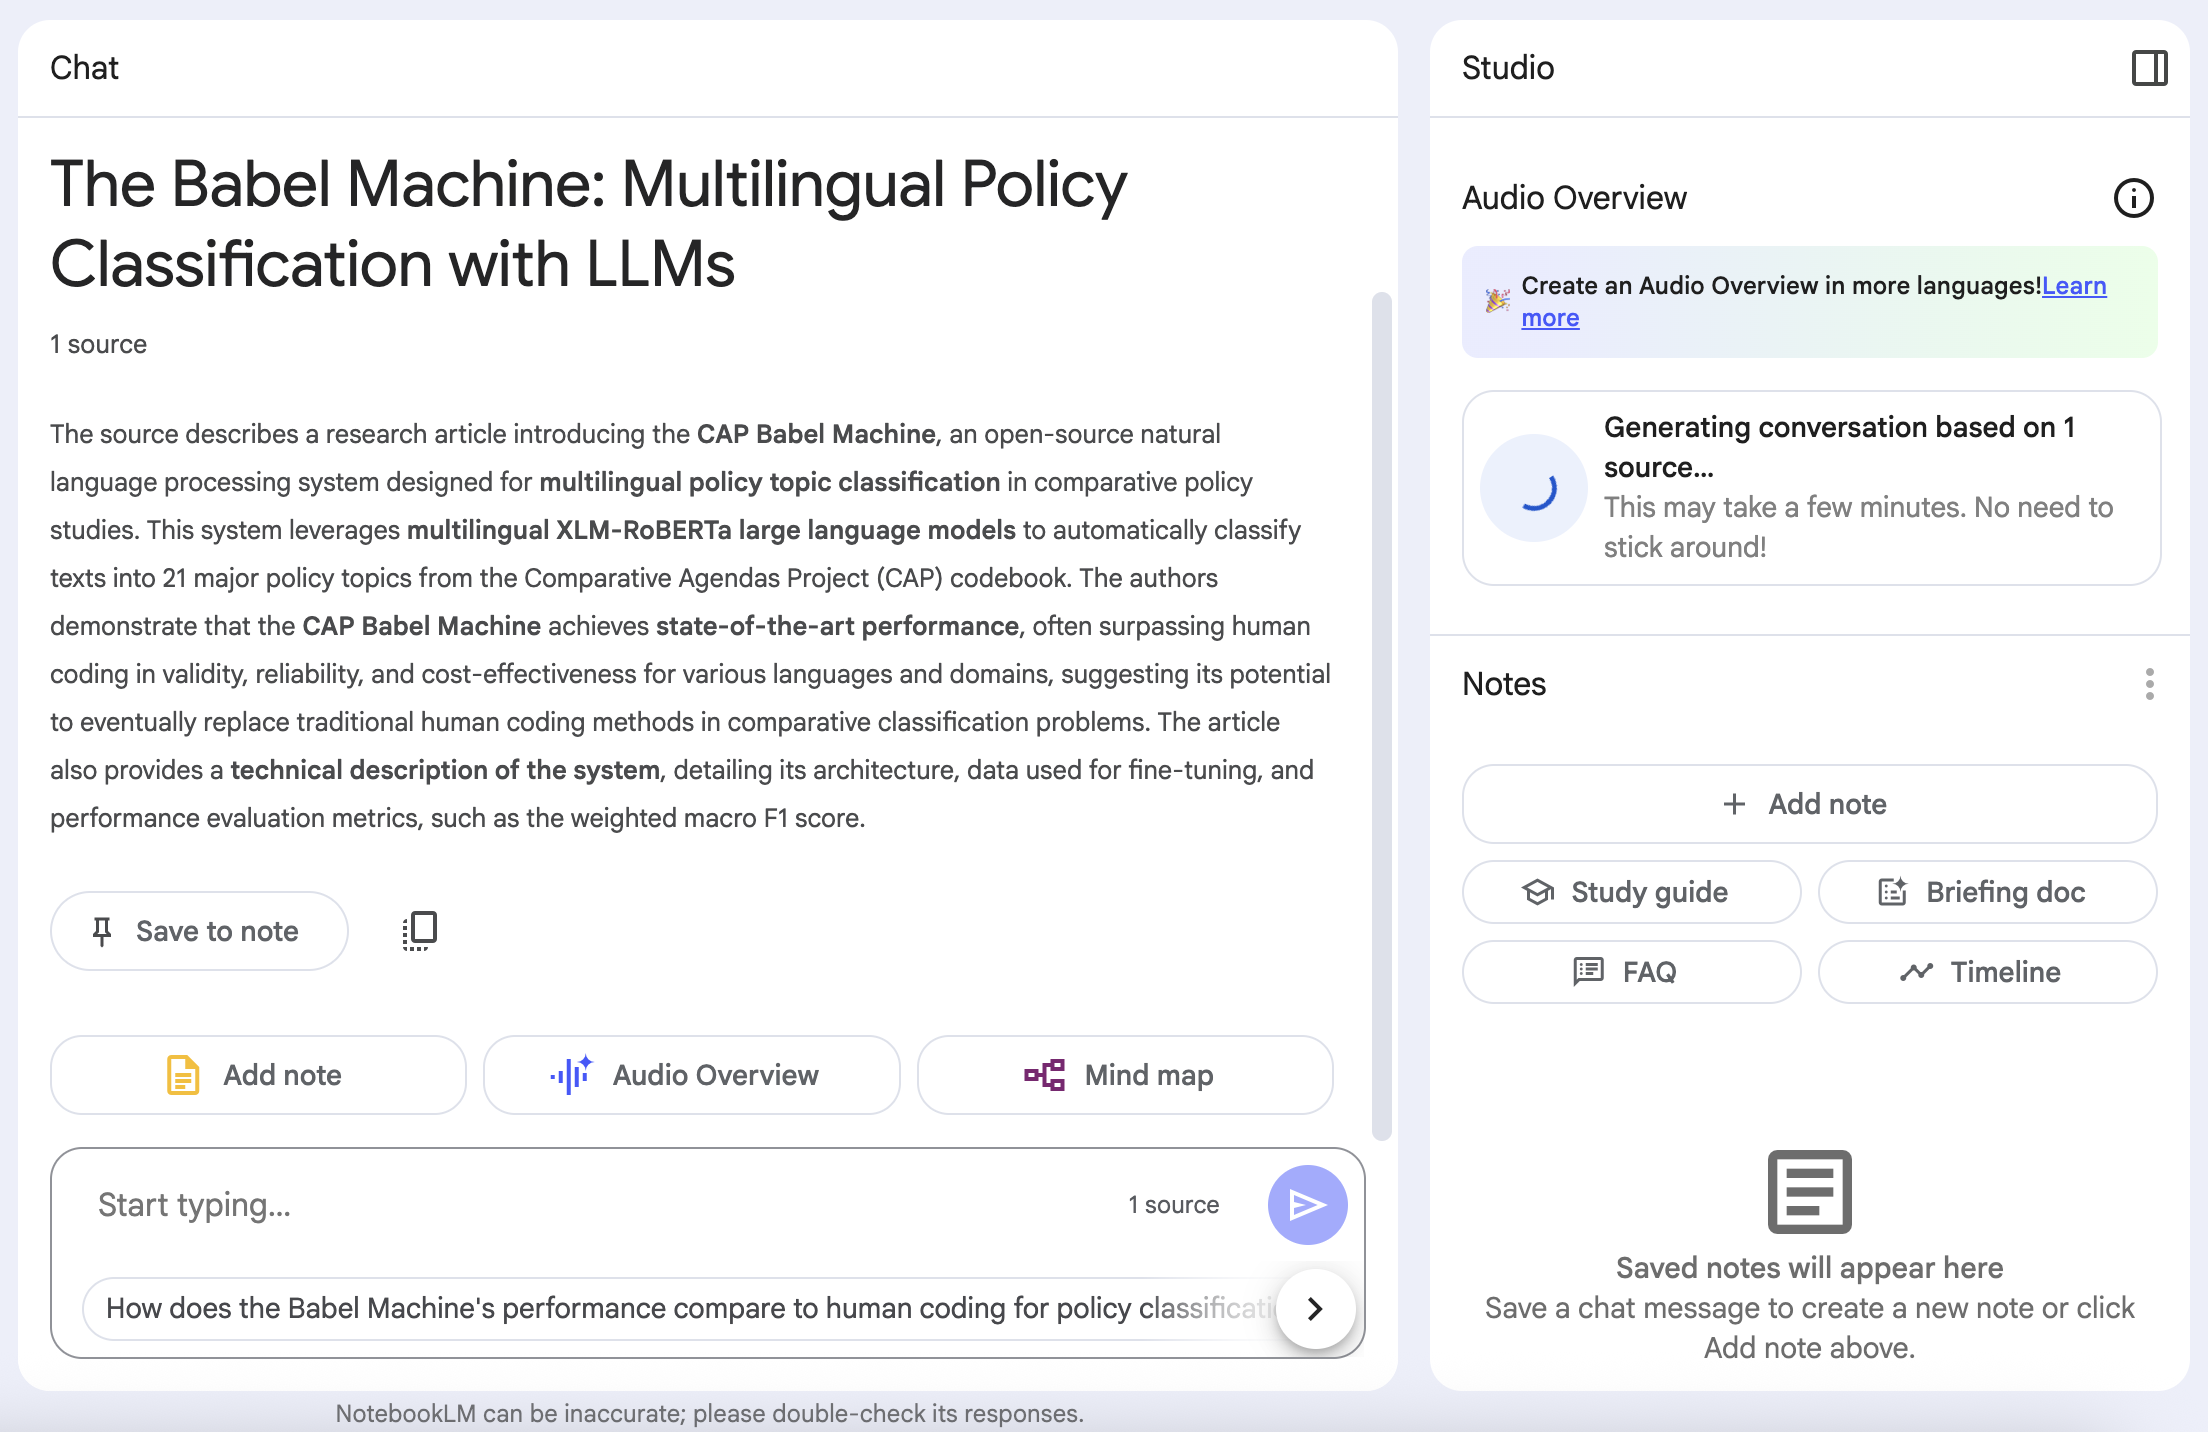This screenshot has width=2208, height=1432.
Task: Open the Notes three-dot options menu
Action: (2149, 684)
